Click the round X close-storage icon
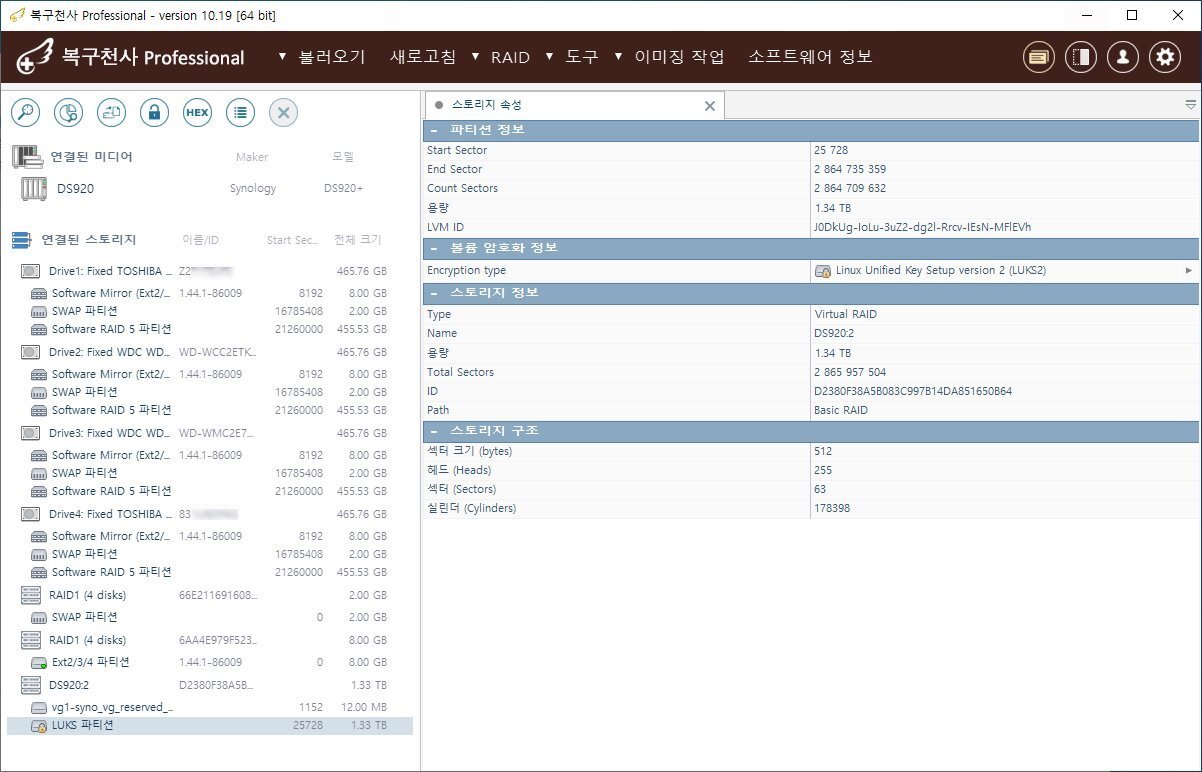1202x772 pixels. point(283,113)
